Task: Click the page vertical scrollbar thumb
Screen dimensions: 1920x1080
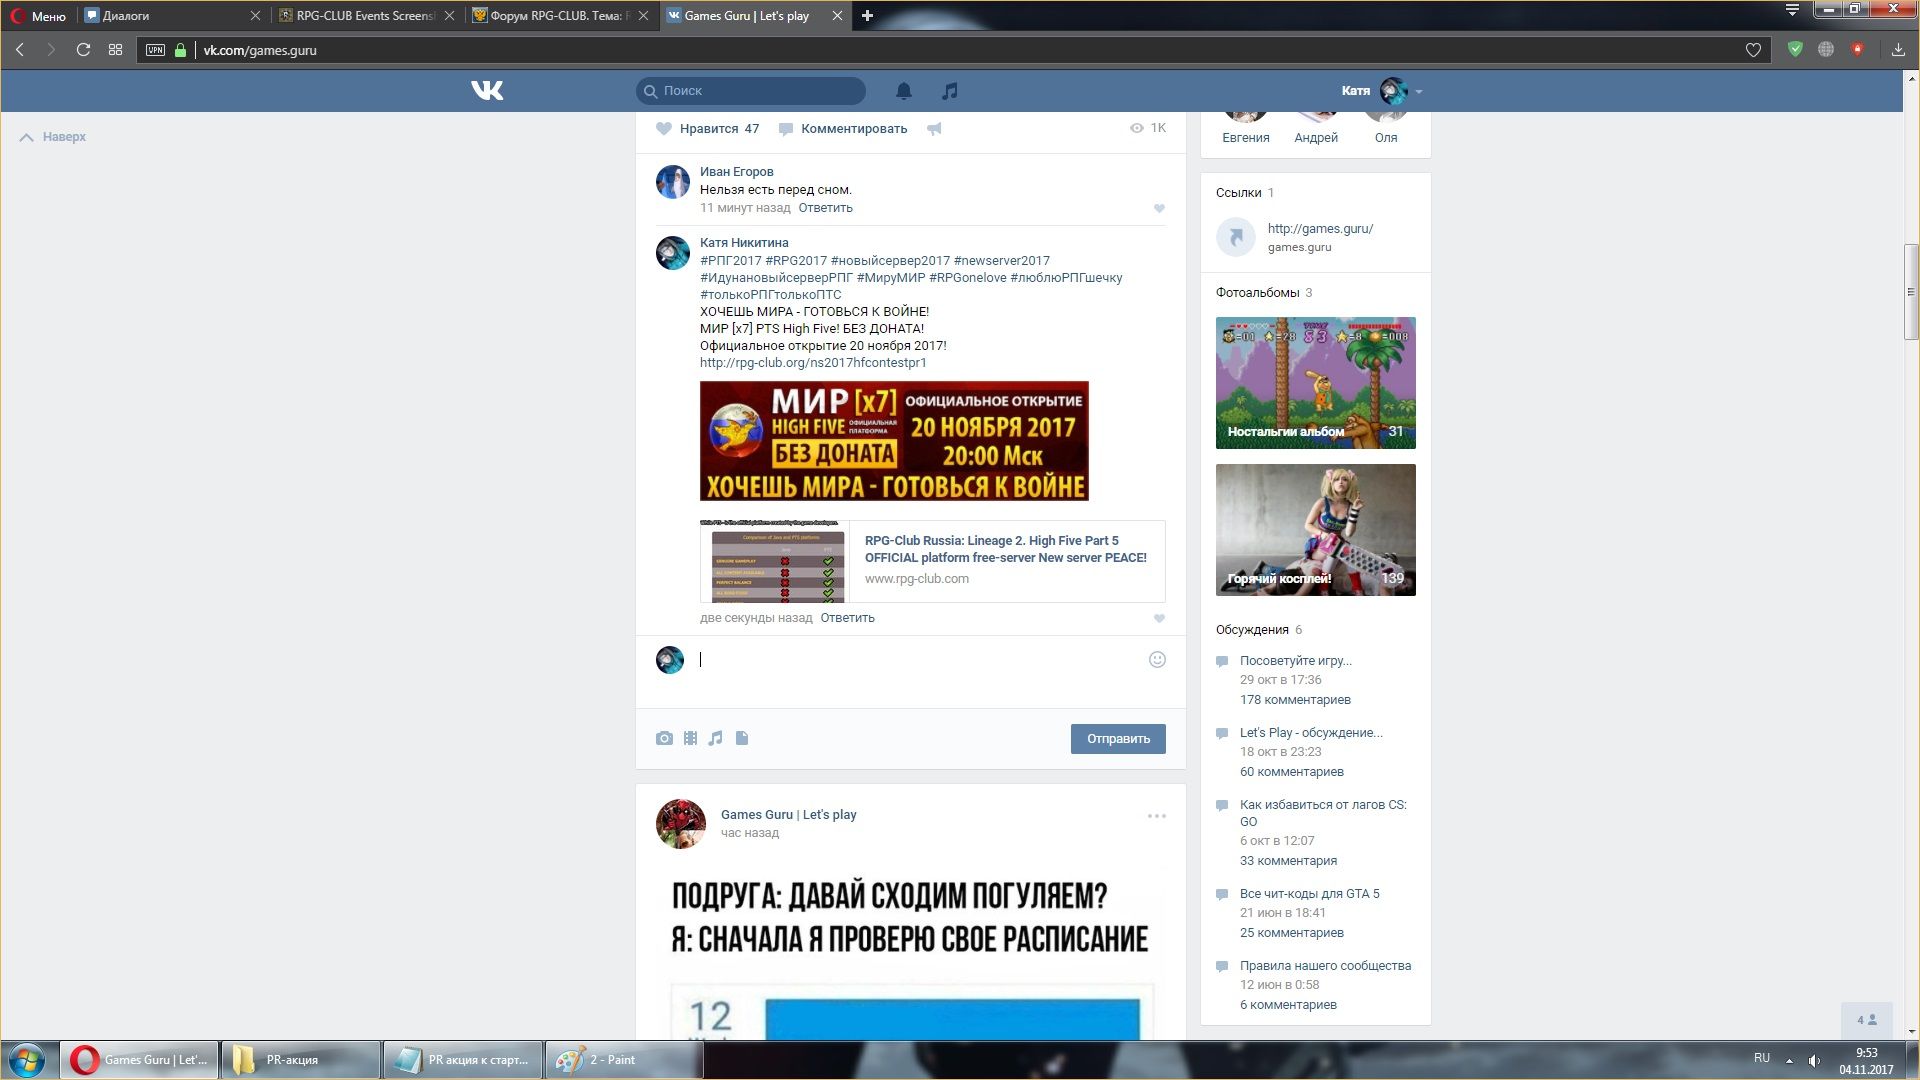Action: point(1911,292)
